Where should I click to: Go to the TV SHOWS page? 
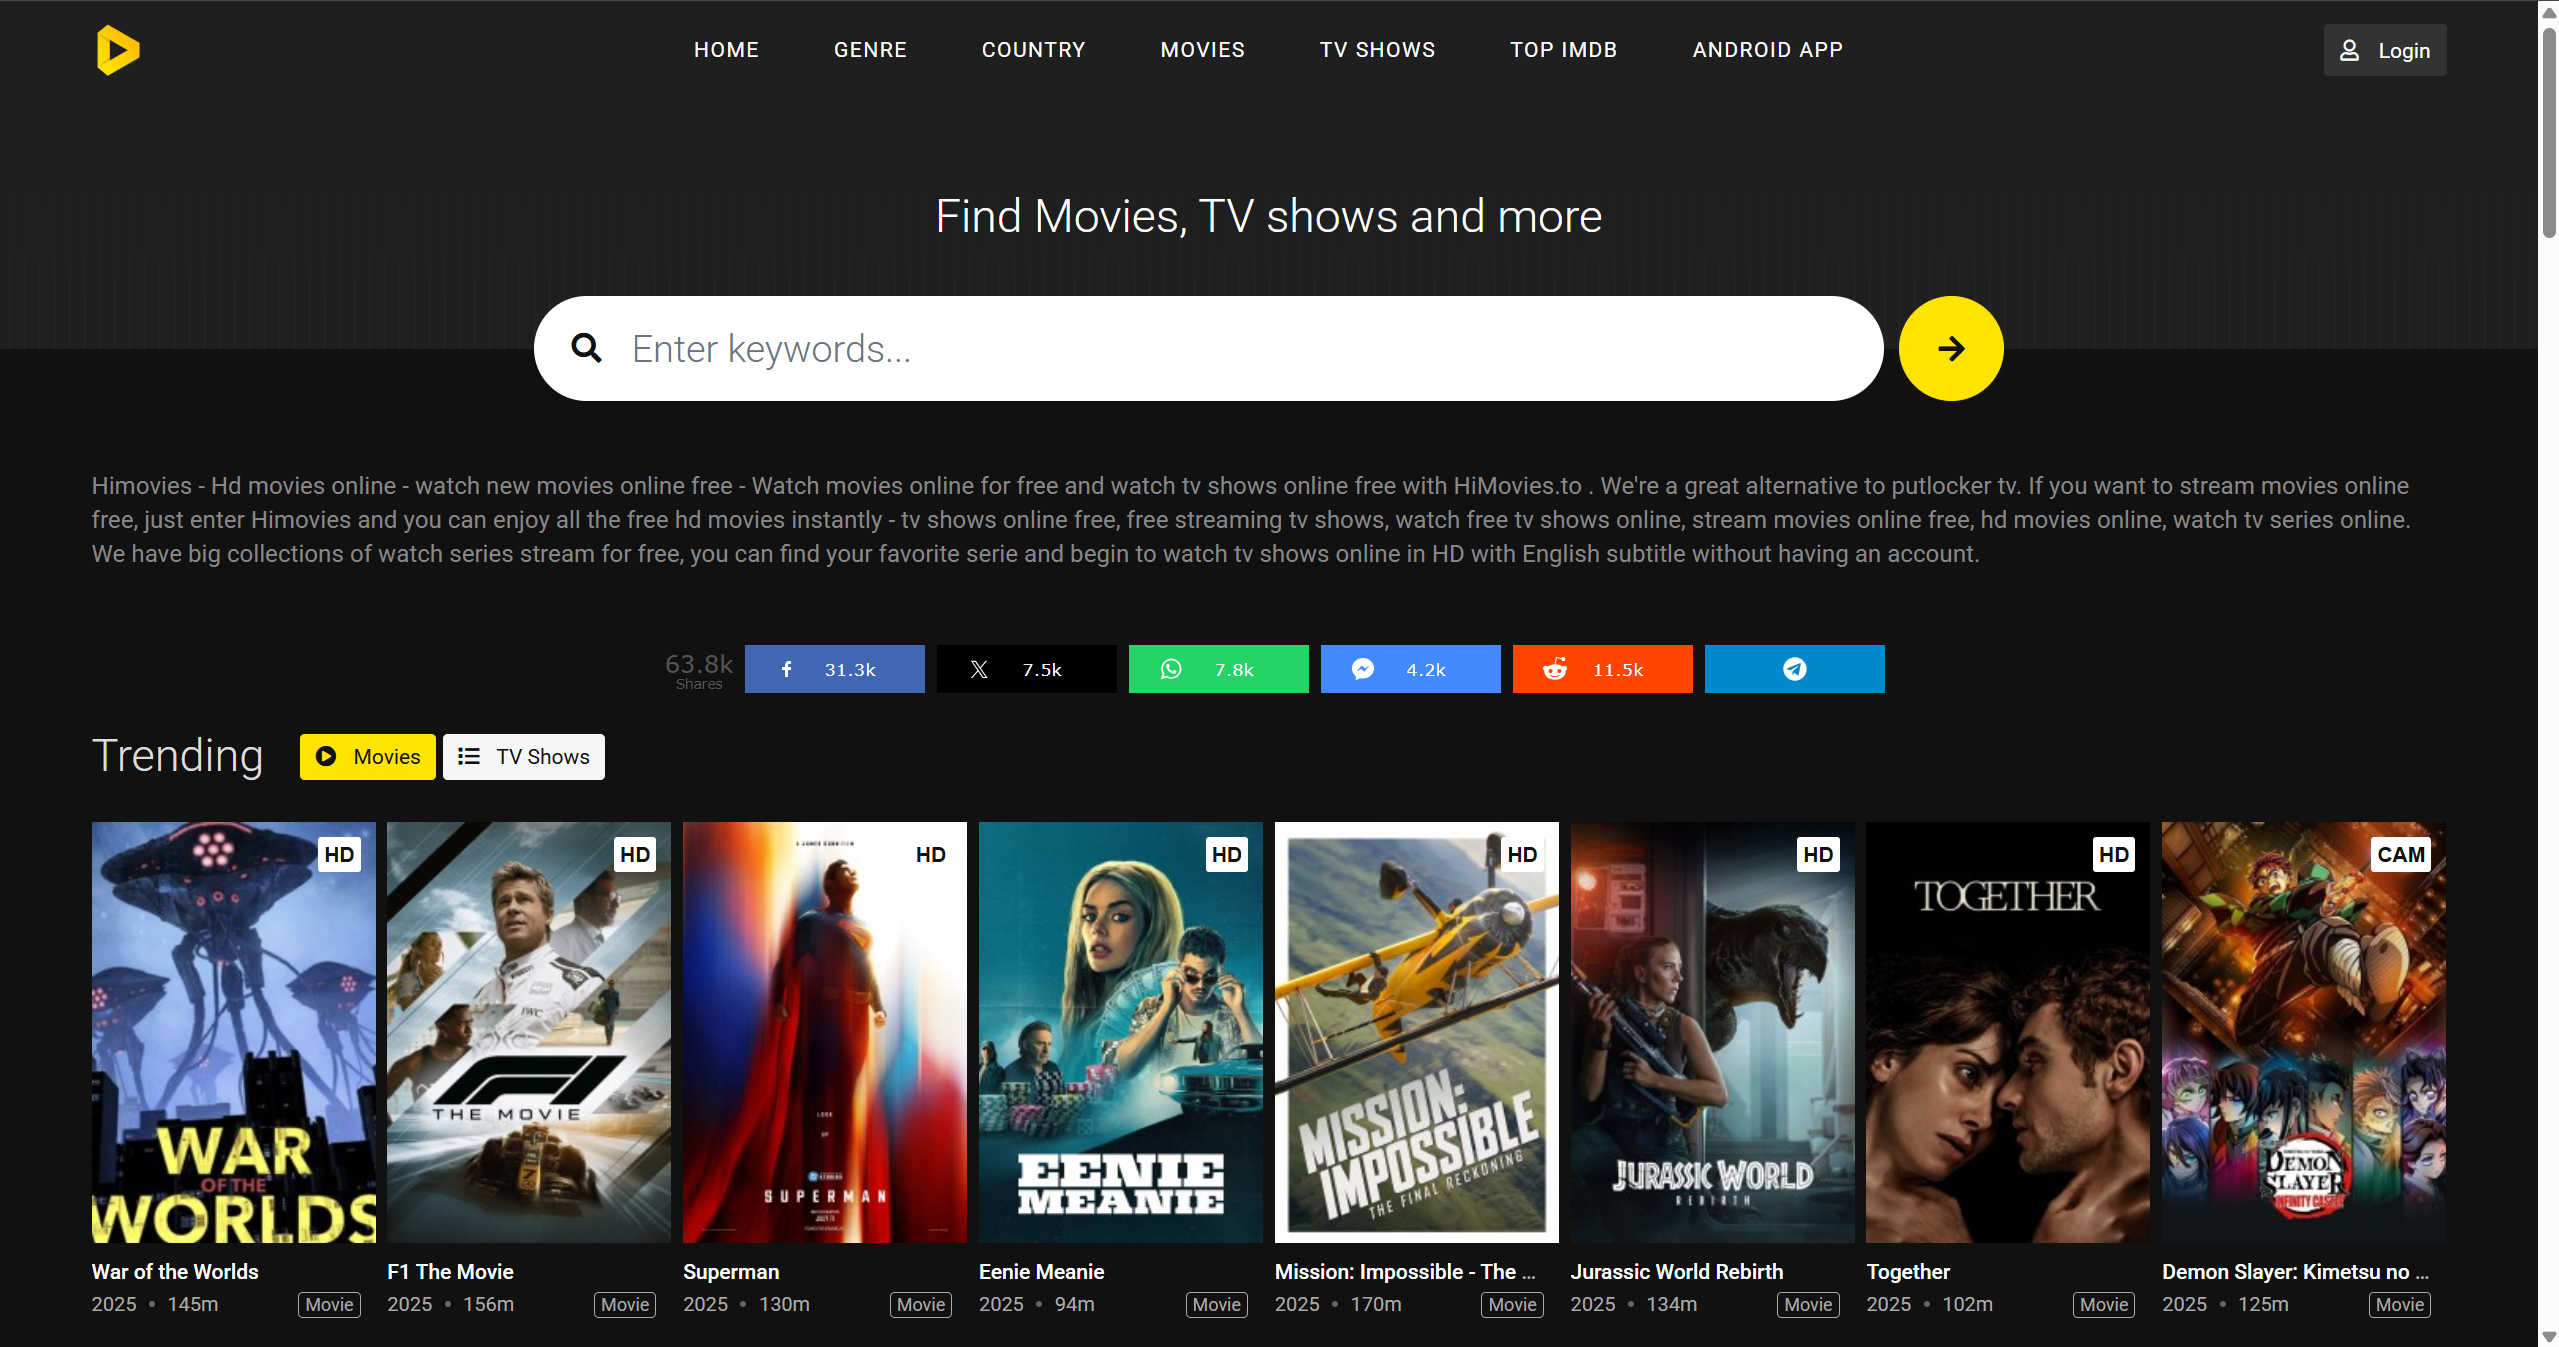coord(1377,50)
